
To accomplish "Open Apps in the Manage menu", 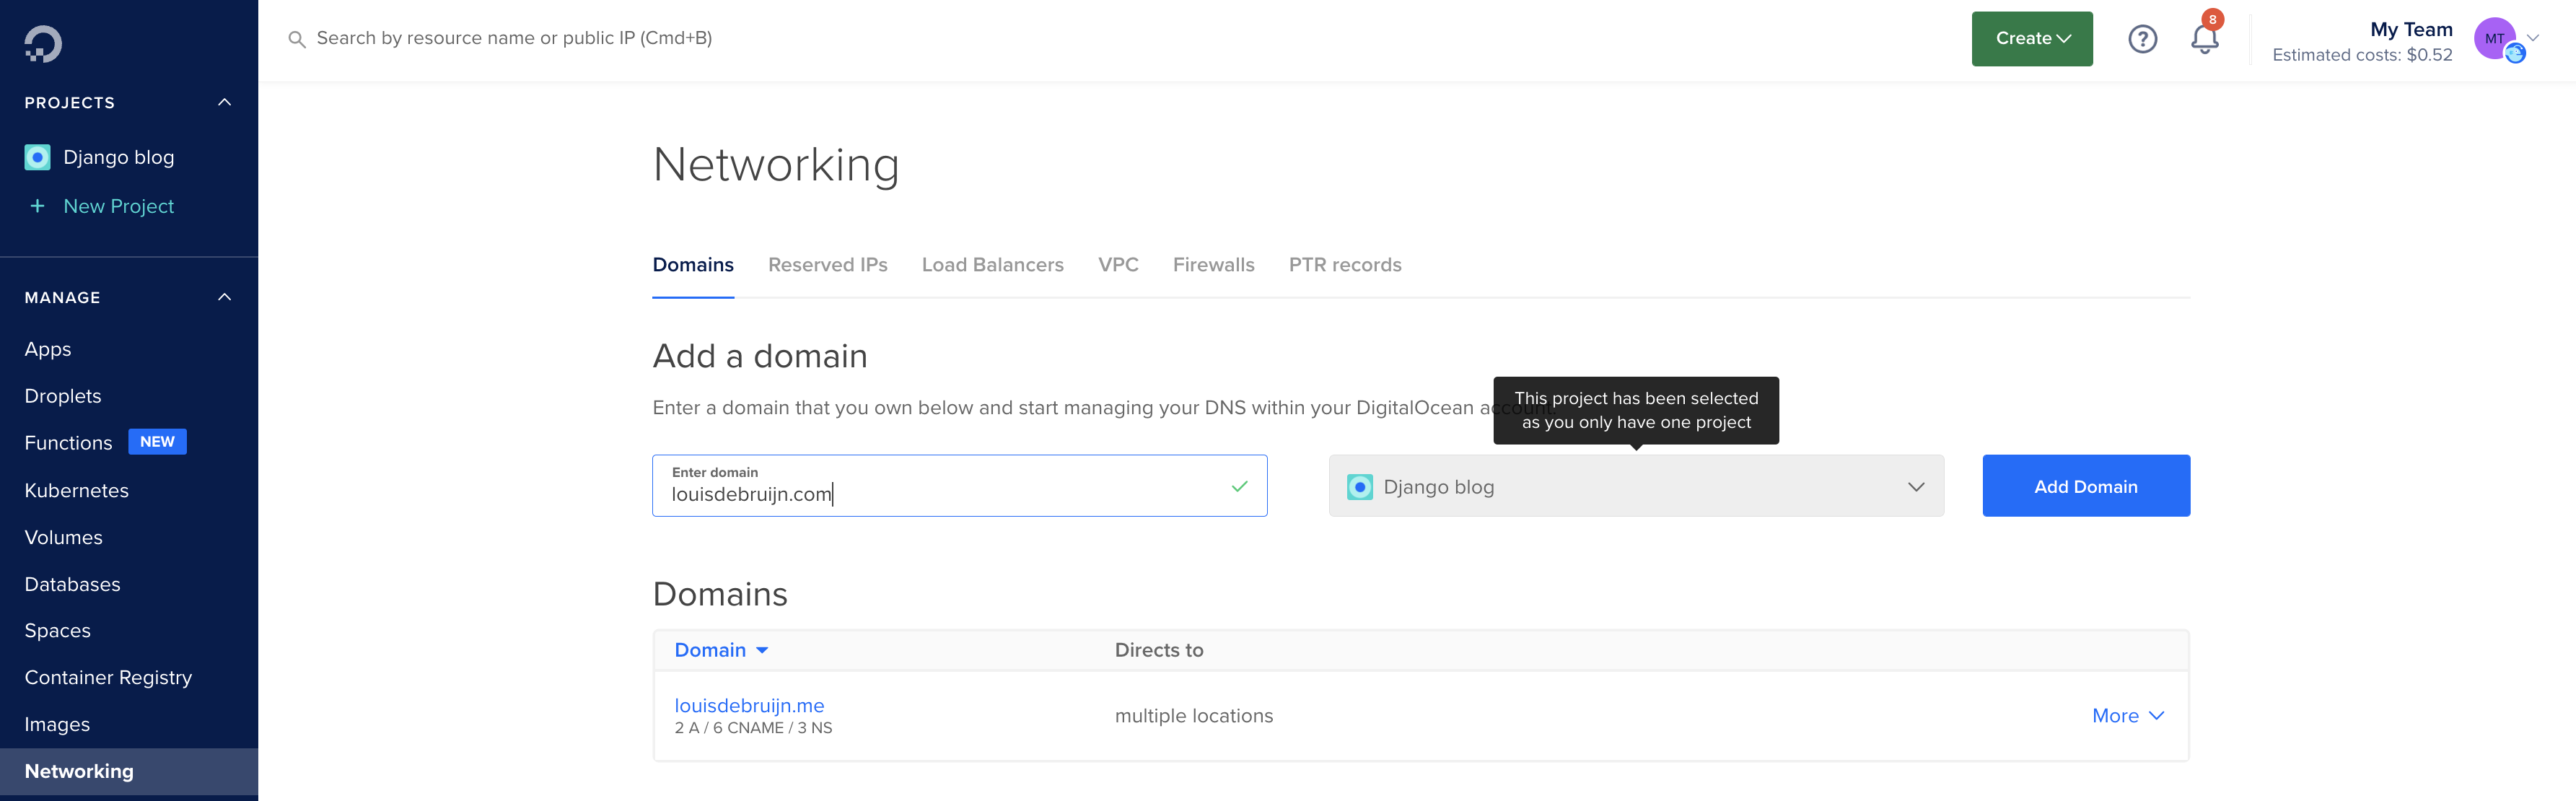I will [x=47, y=350].
